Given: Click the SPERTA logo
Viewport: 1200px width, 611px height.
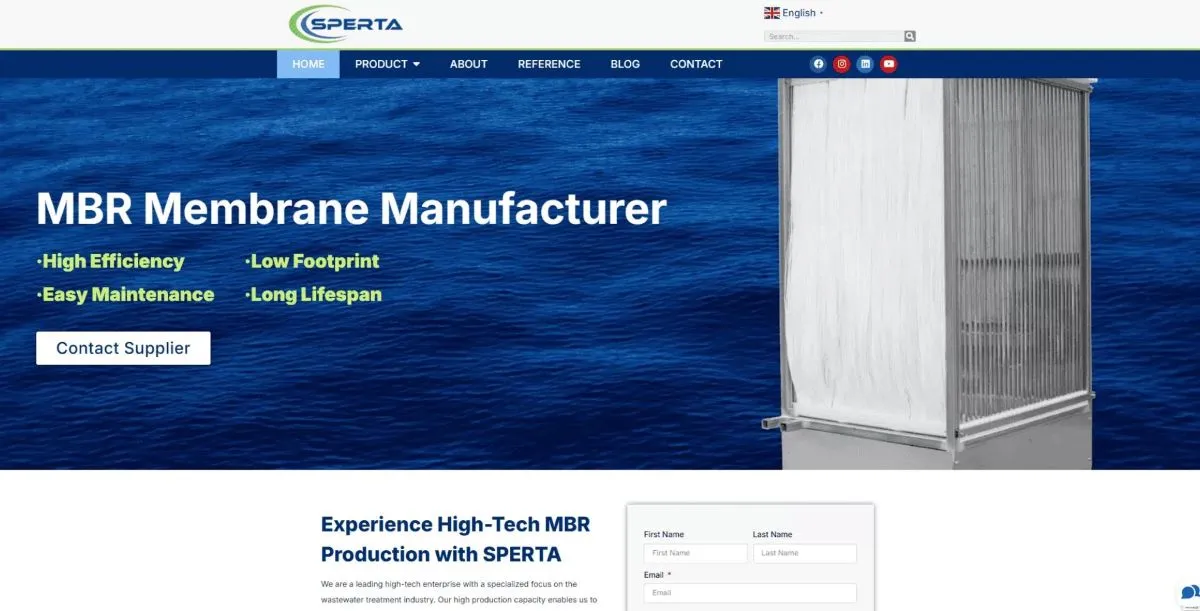Looking at the screenshot, I should [345, 21].
